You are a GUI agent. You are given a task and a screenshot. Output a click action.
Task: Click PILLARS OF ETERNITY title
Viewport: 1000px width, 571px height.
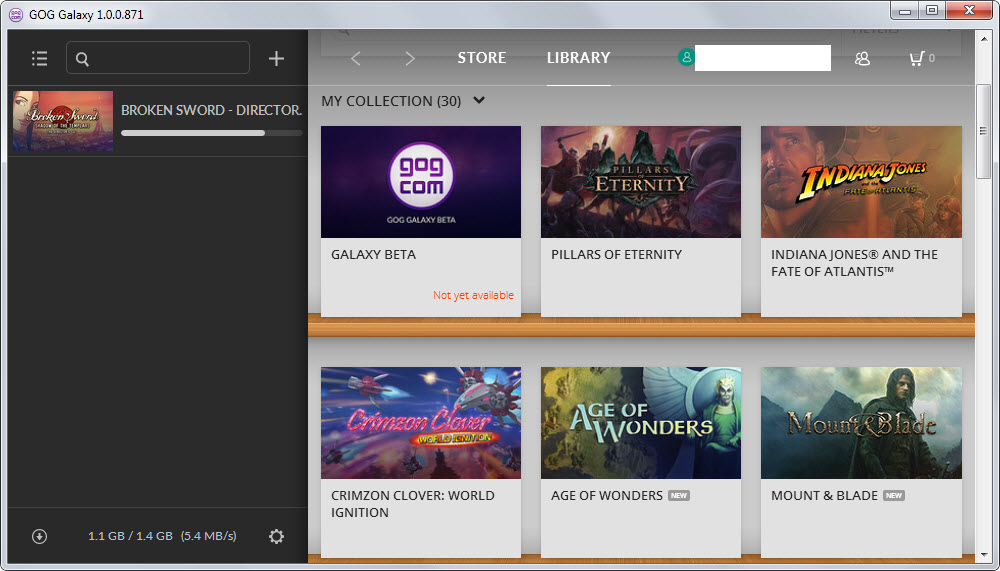(x=617, y=255)
